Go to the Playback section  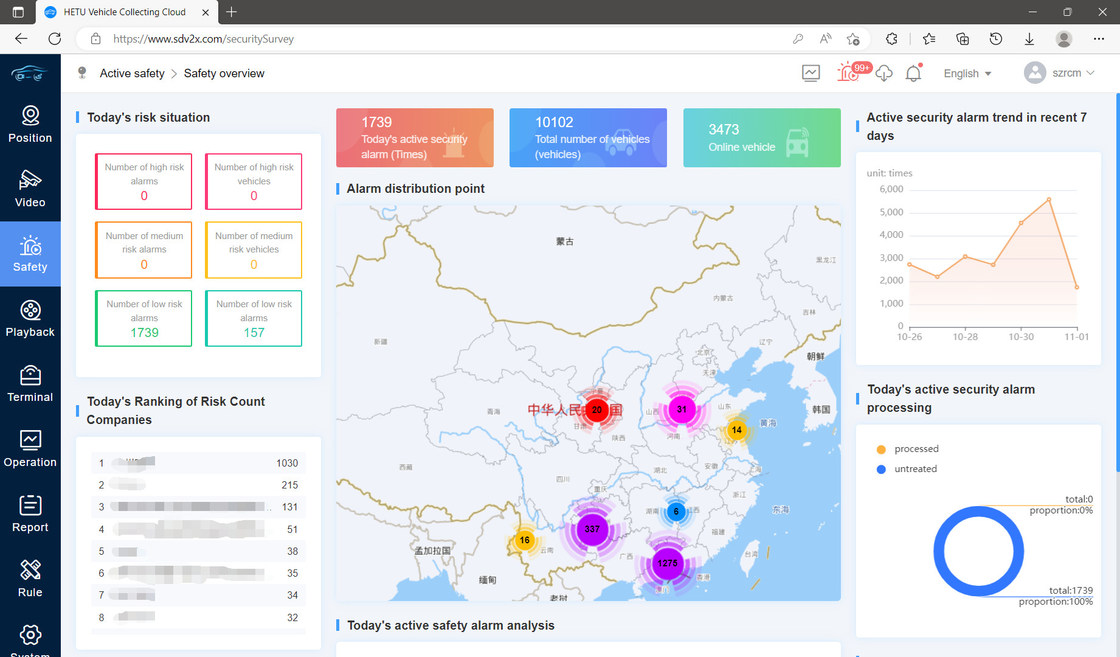coord(30,319)
